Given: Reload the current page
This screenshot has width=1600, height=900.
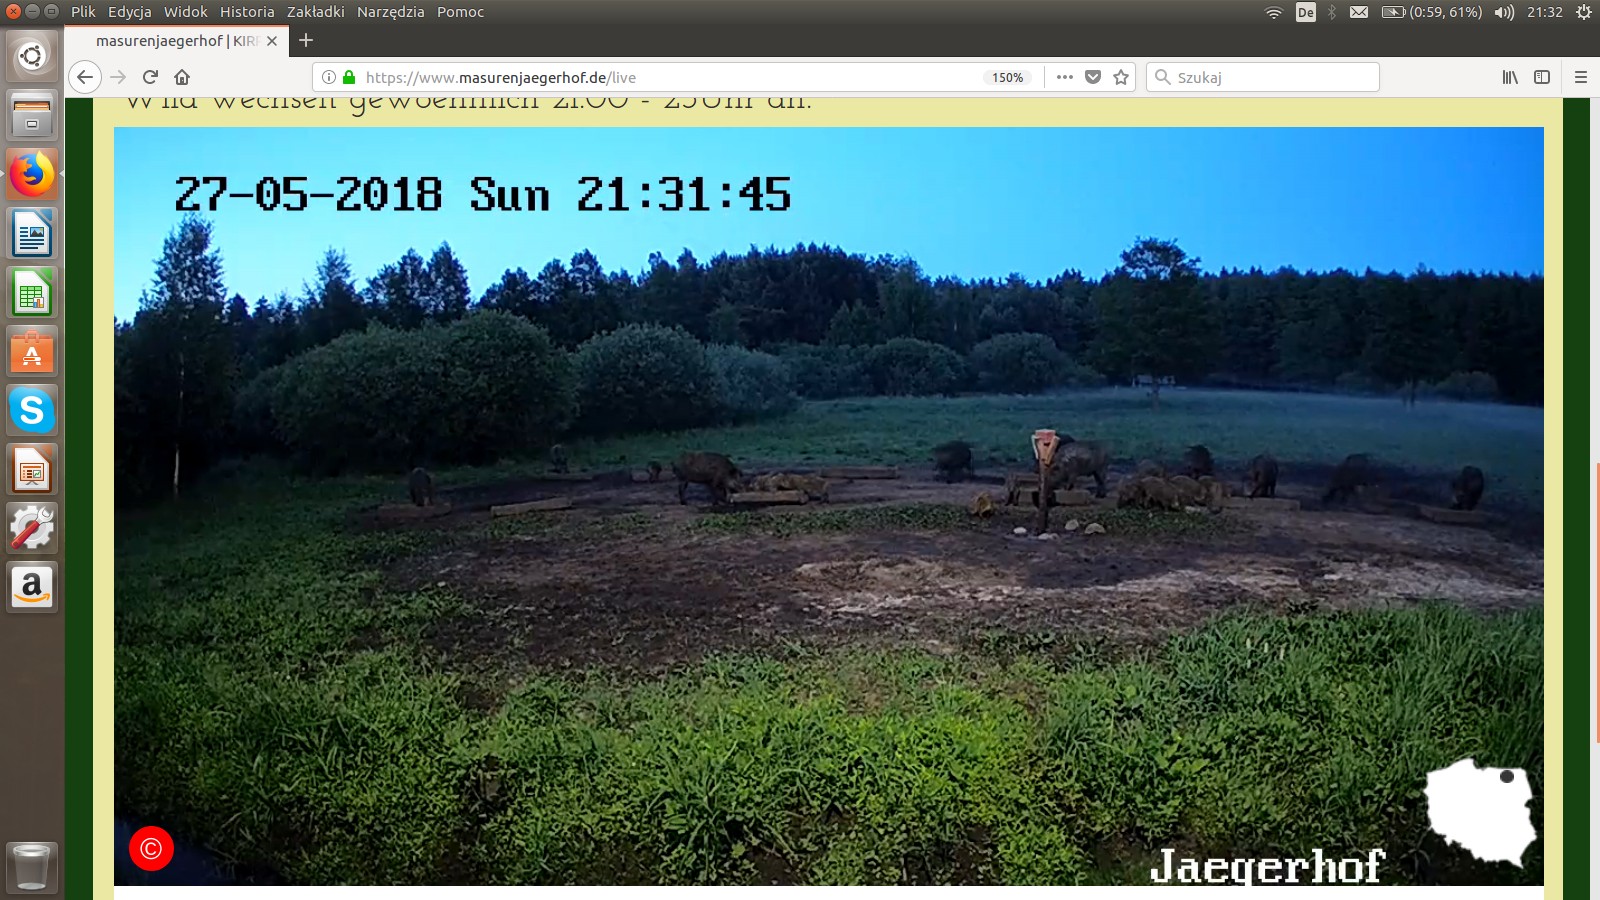Looking at the screenshot, I should tap(150, 77).
